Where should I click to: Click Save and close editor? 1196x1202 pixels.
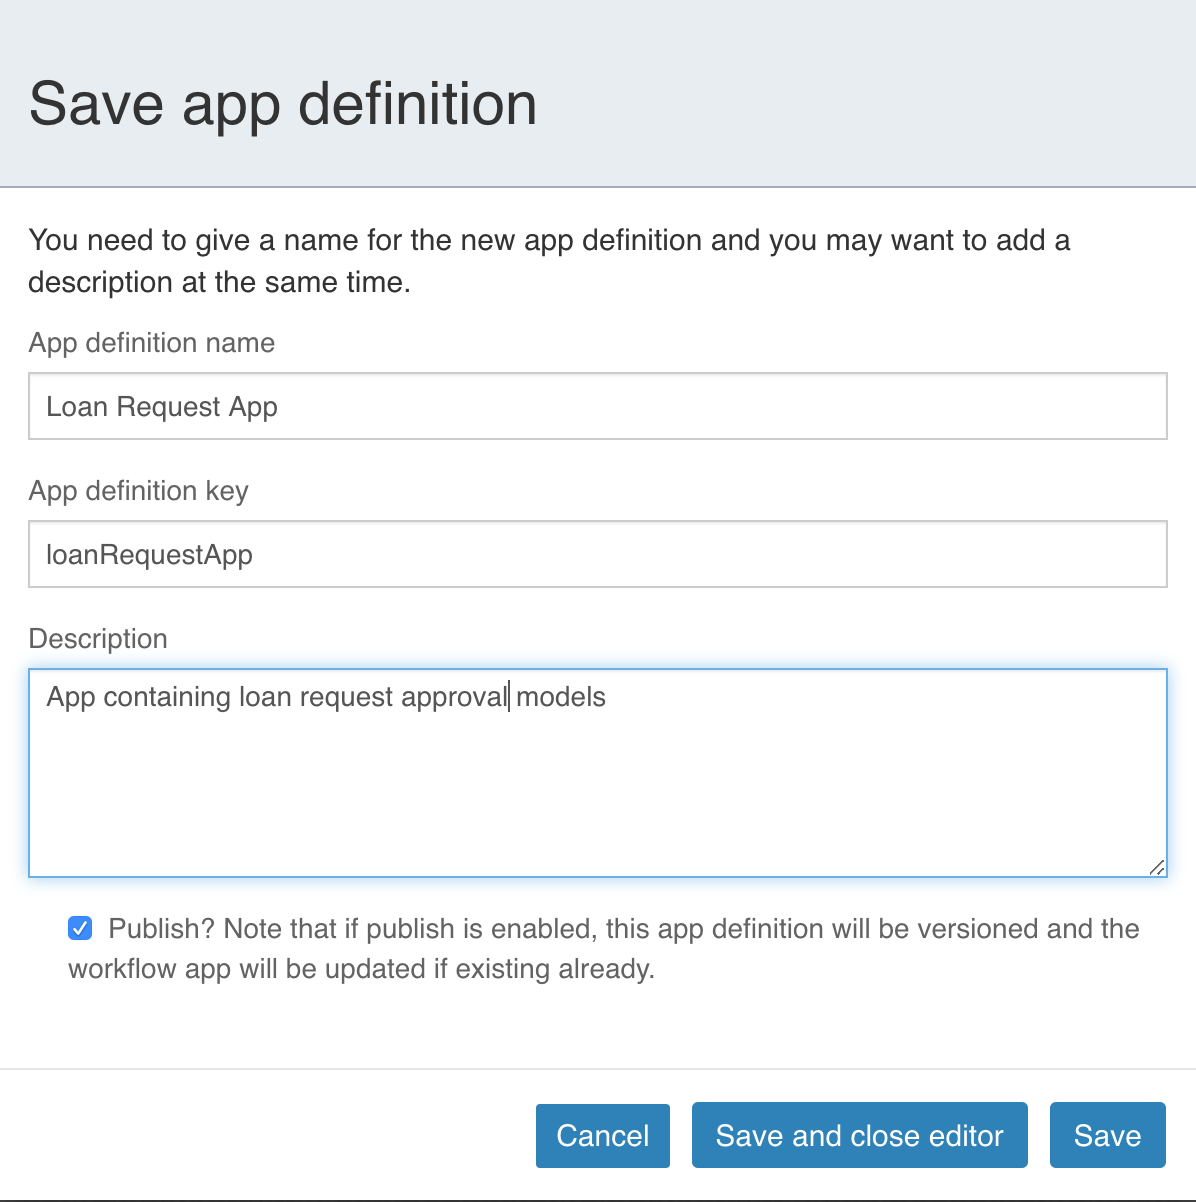point(859,1135)
